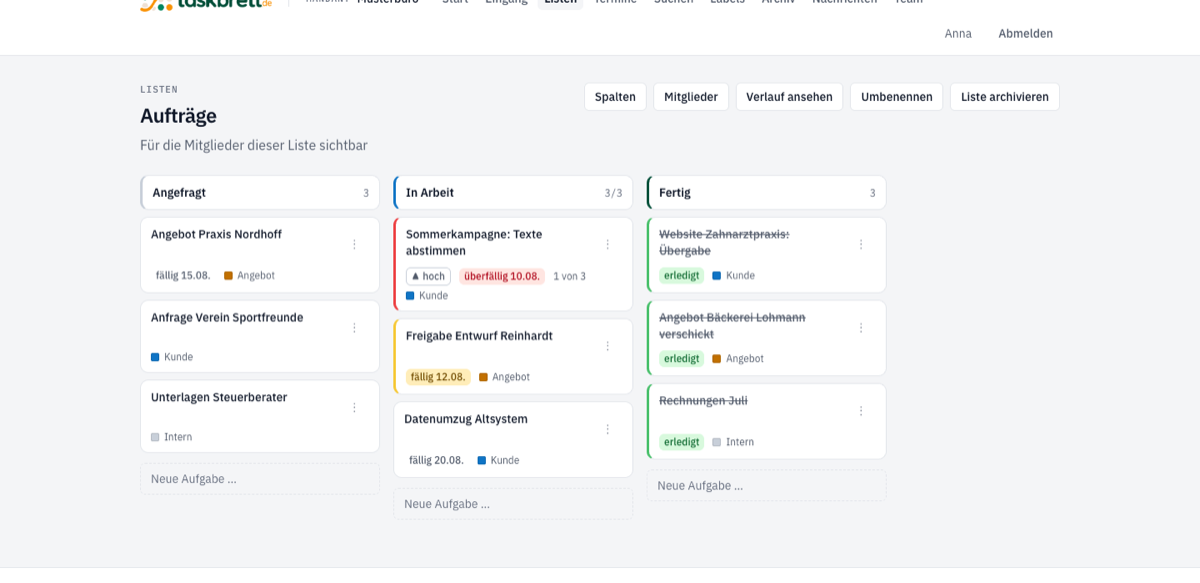Click the Intern label on Rechnungen Juli card

(733, 441)
